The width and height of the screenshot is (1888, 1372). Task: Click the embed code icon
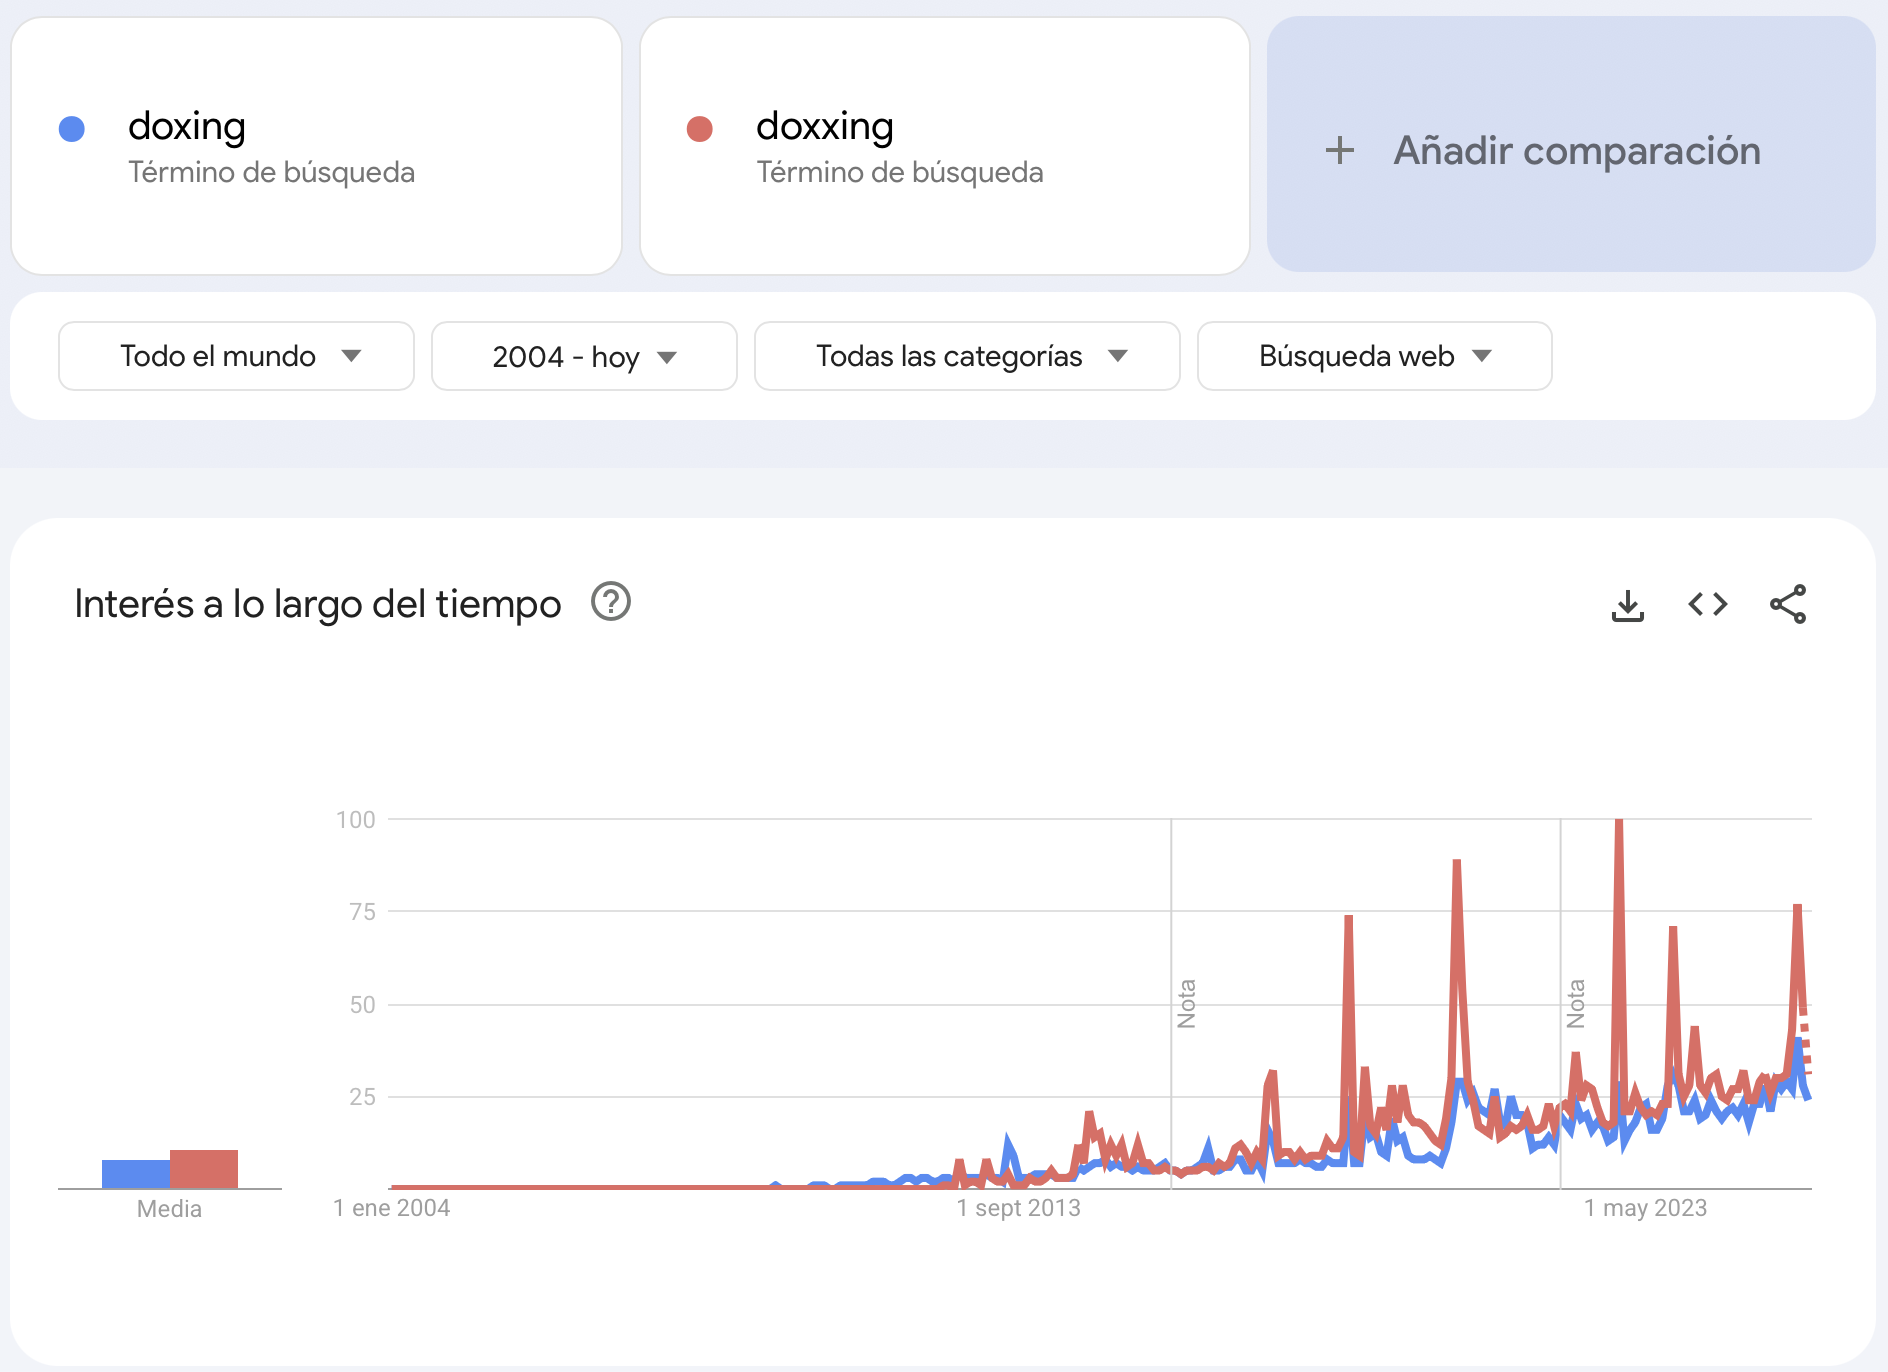(x=1708, y=604)
